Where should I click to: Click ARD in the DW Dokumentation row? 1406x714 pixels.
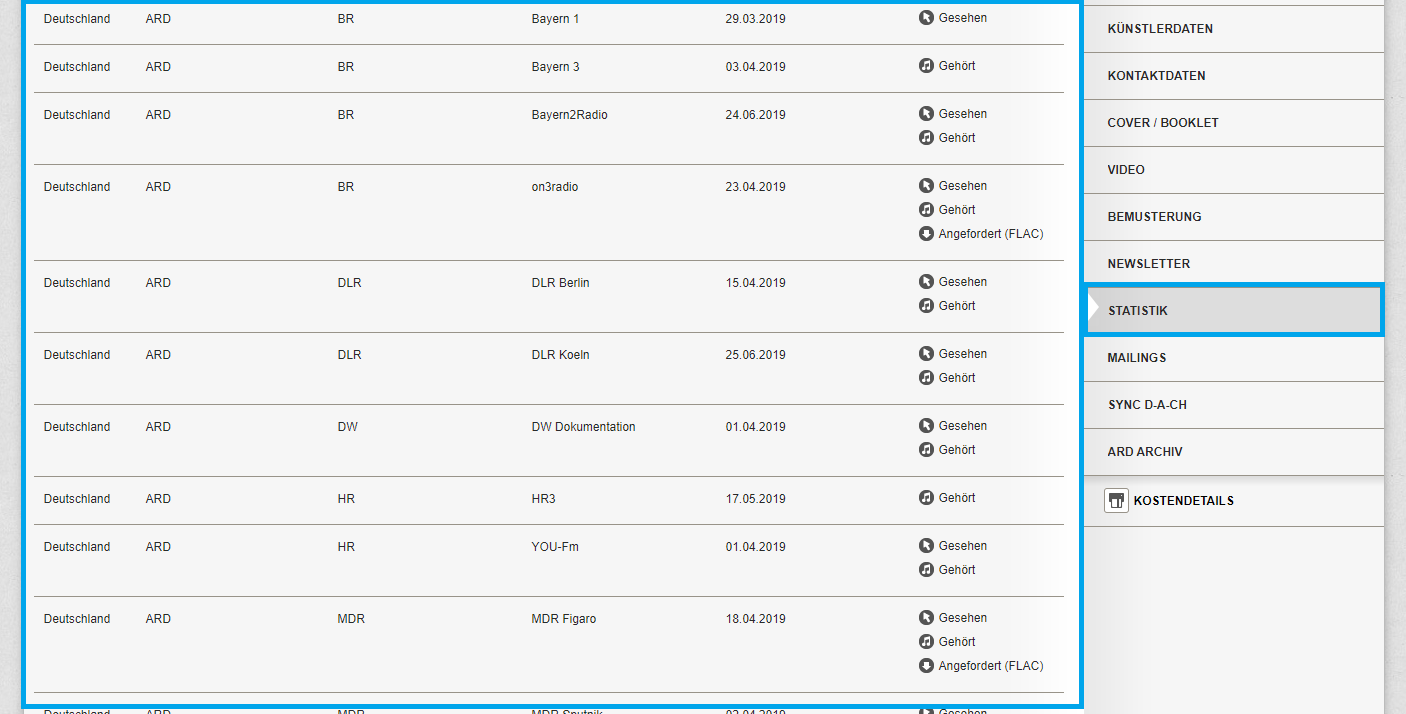point(158,427)
